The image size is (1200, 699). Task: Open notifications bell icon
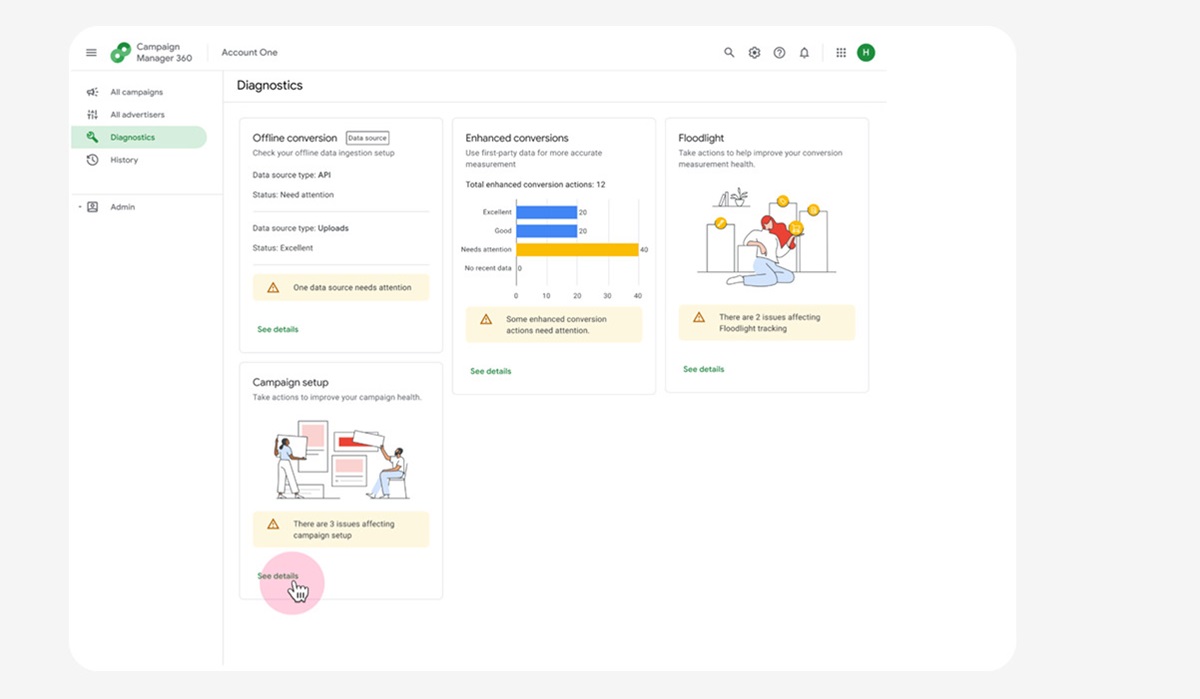coord(804,53)
